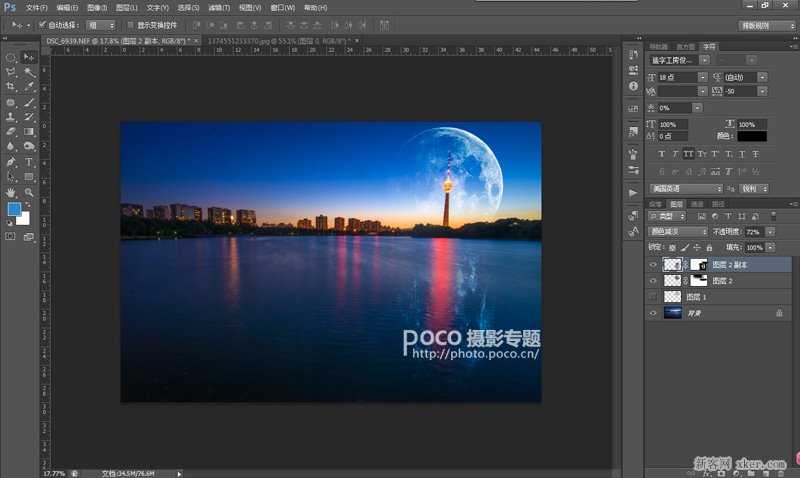Select the Horizontal Type tool

click(29, 162)
